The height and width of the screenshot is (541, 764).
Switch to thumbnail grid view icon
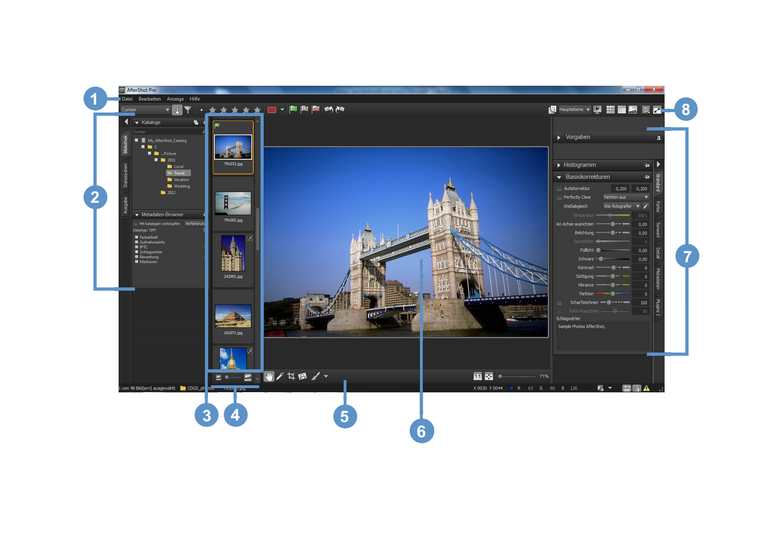pyautogui.click(x=610, y=109)
